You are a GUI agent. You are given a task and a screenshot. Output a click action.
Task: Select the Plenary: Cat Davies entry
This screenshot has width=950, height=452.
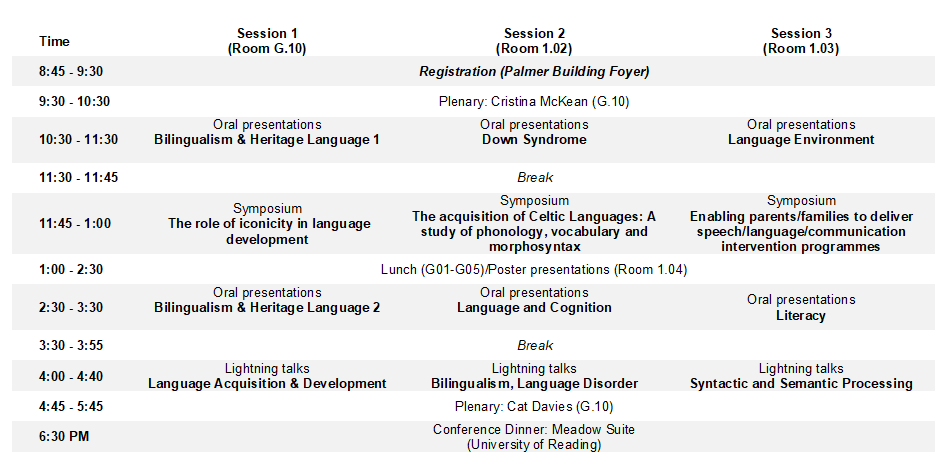tap(534, 406)
